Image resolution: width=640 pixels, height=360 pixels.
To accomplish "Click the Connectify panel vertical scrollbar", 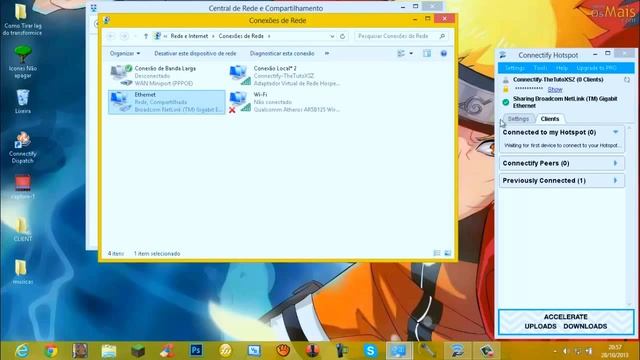I will [x=629, y=216].
